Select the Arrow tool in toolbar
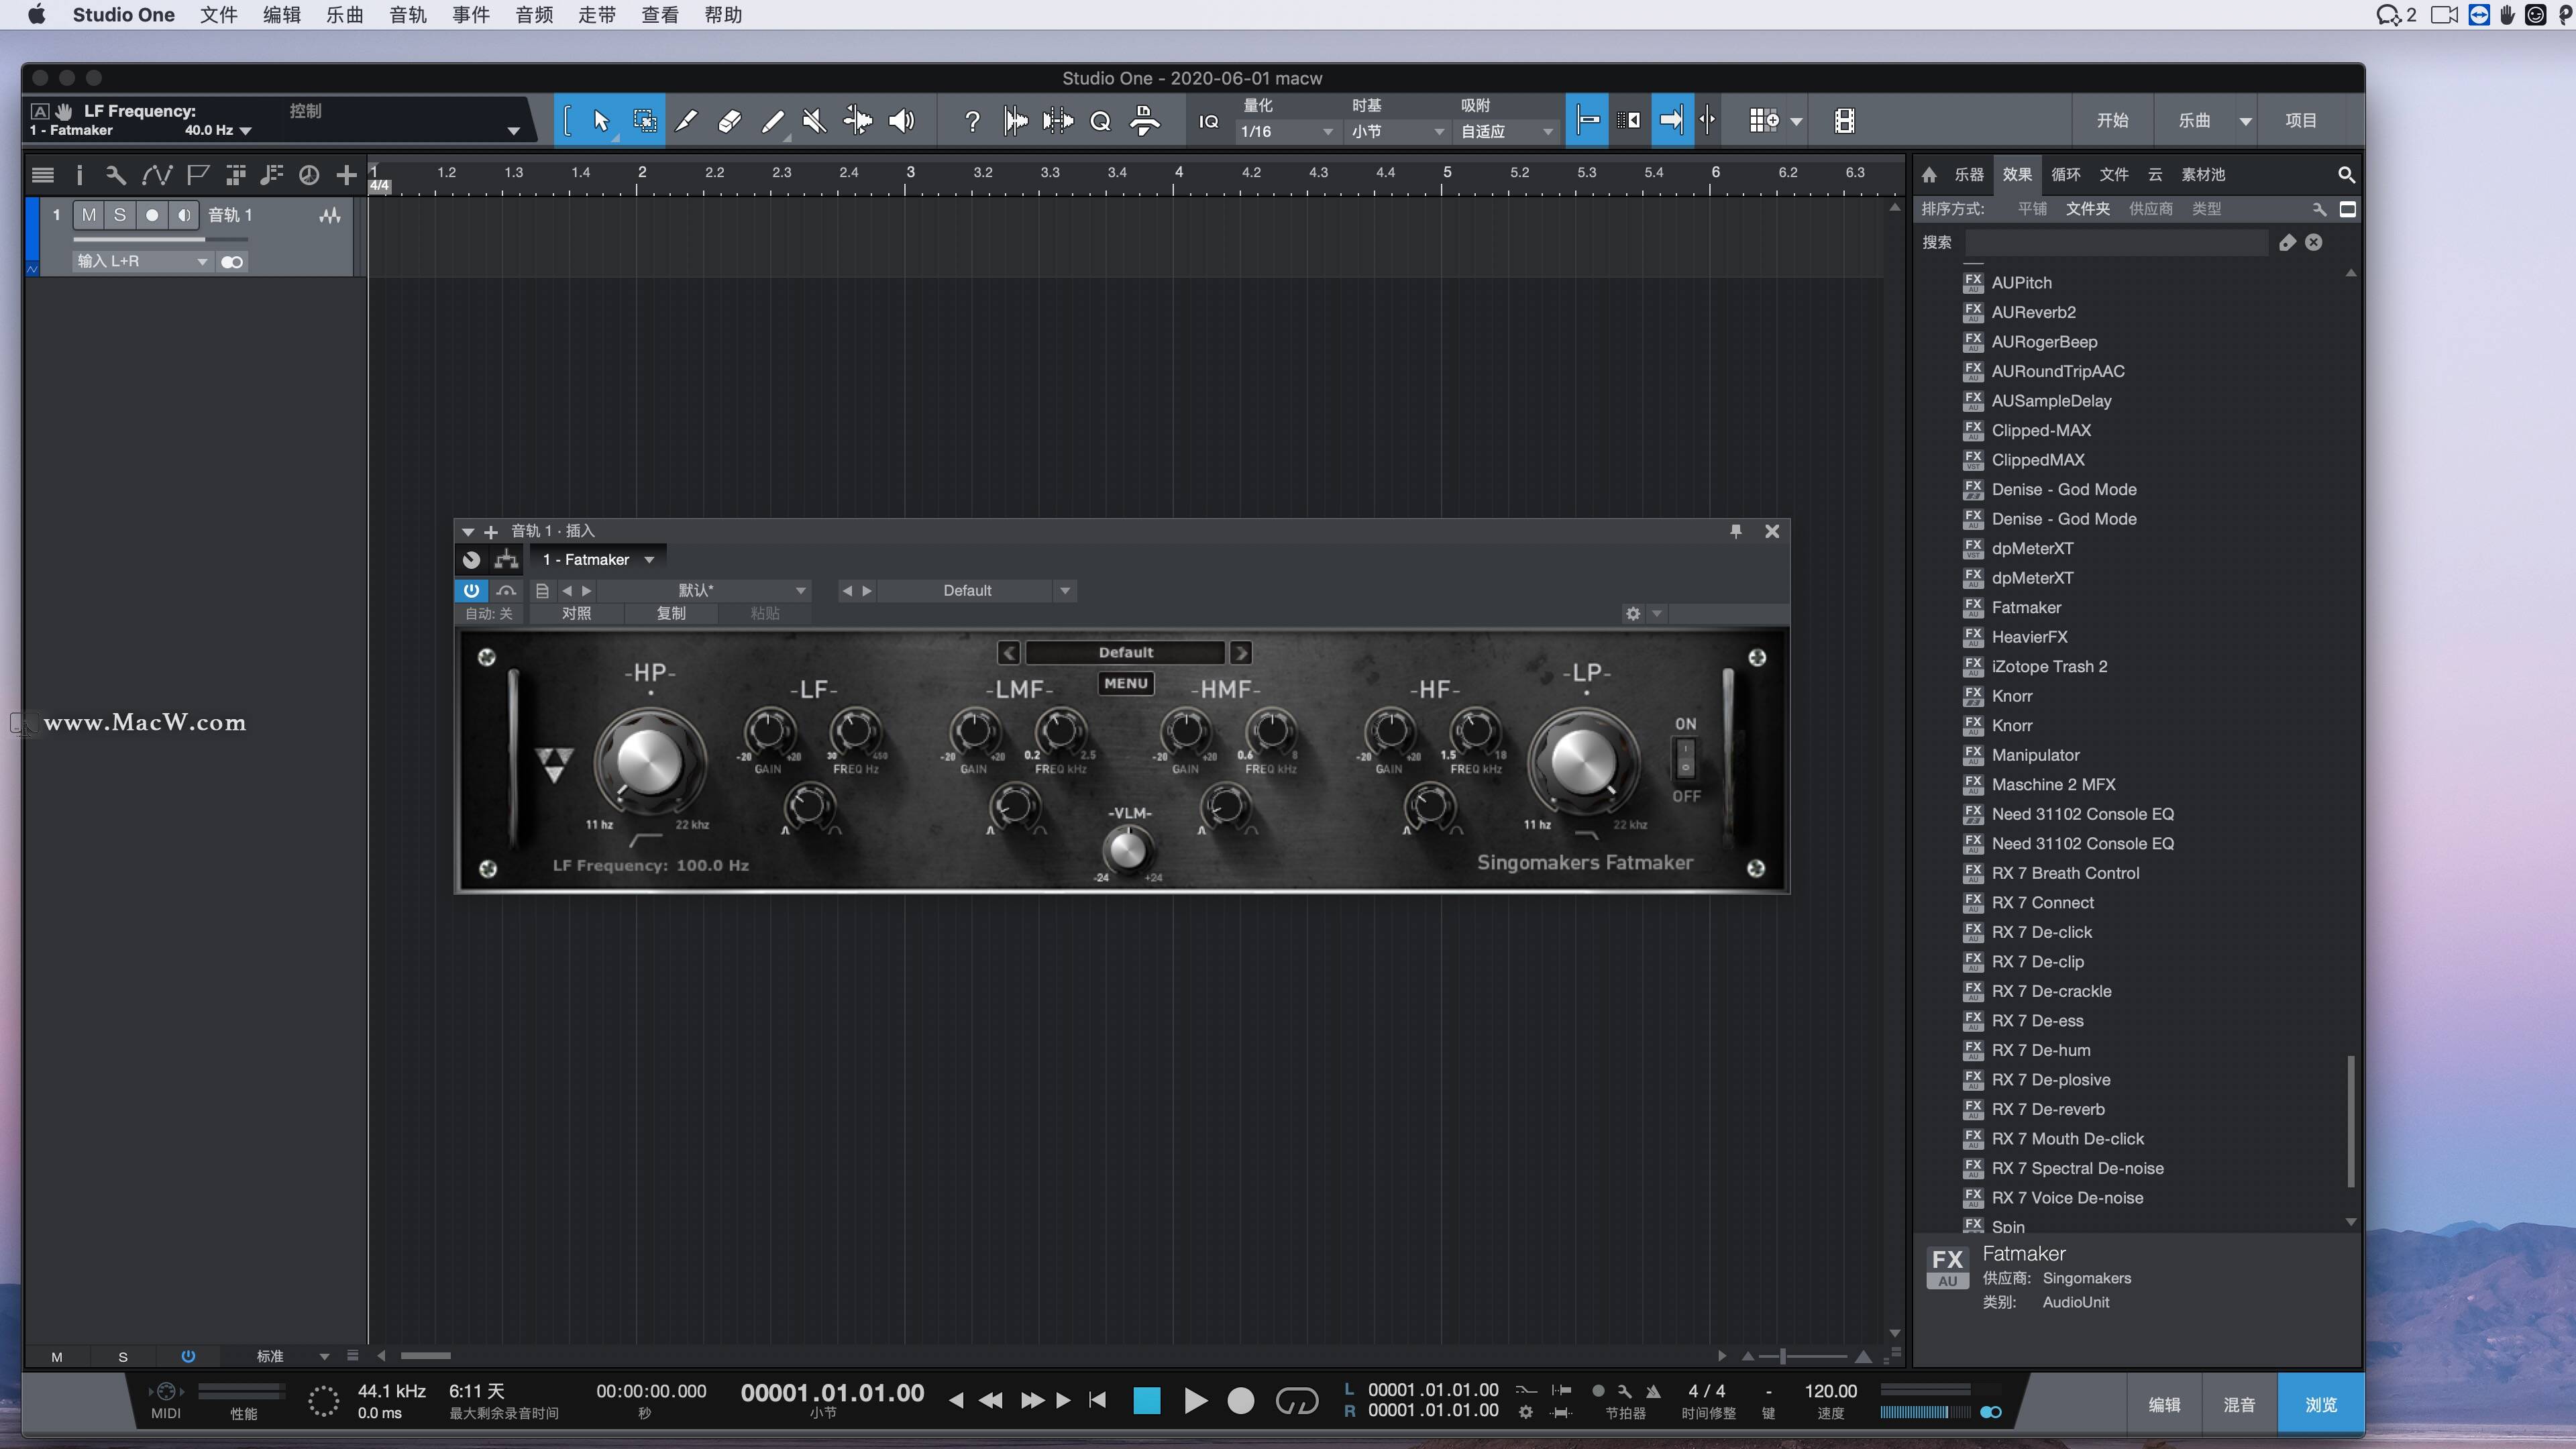The image size is (2576, 1449). 601,121
